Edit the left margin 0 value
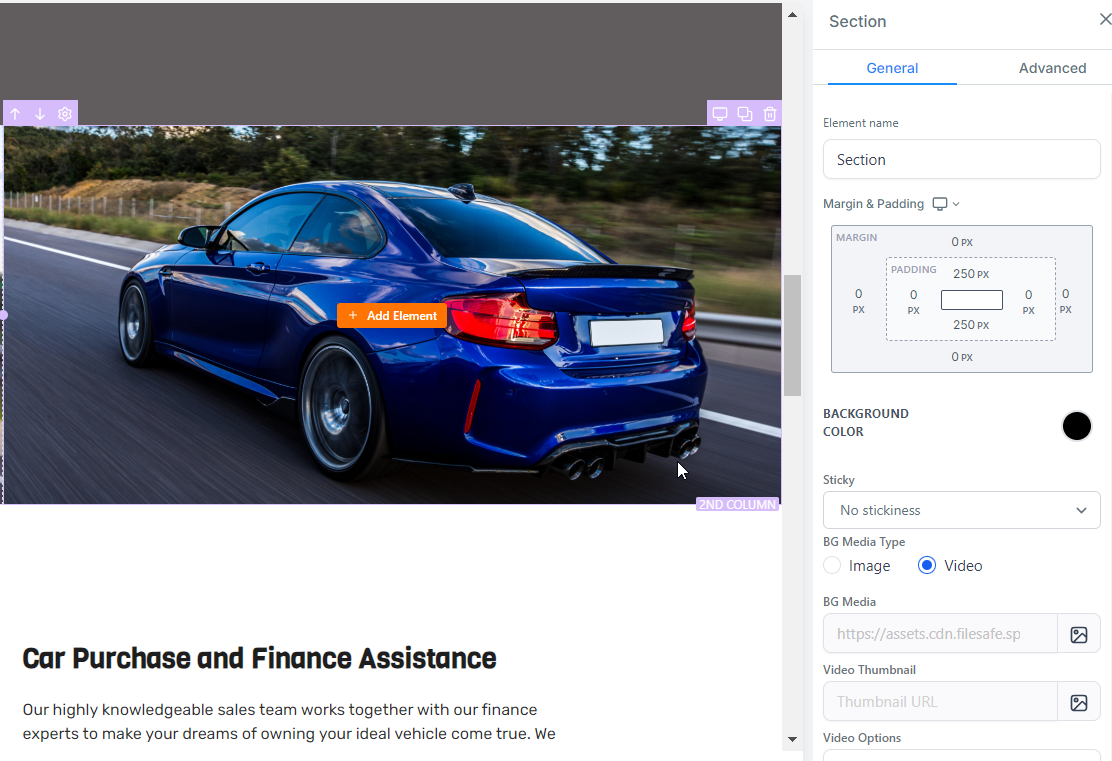Image resolution: width=1112 pixels, height=761 pixels. tap(859, 301)
